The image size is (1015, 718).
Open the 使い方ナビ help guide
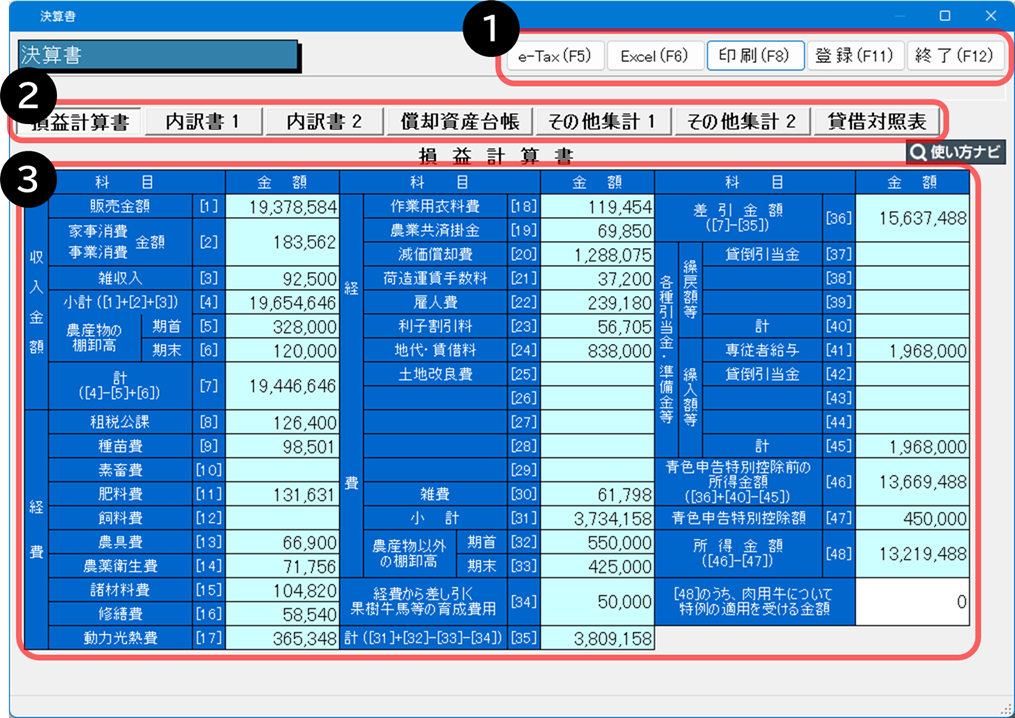(x=955, y=153)
